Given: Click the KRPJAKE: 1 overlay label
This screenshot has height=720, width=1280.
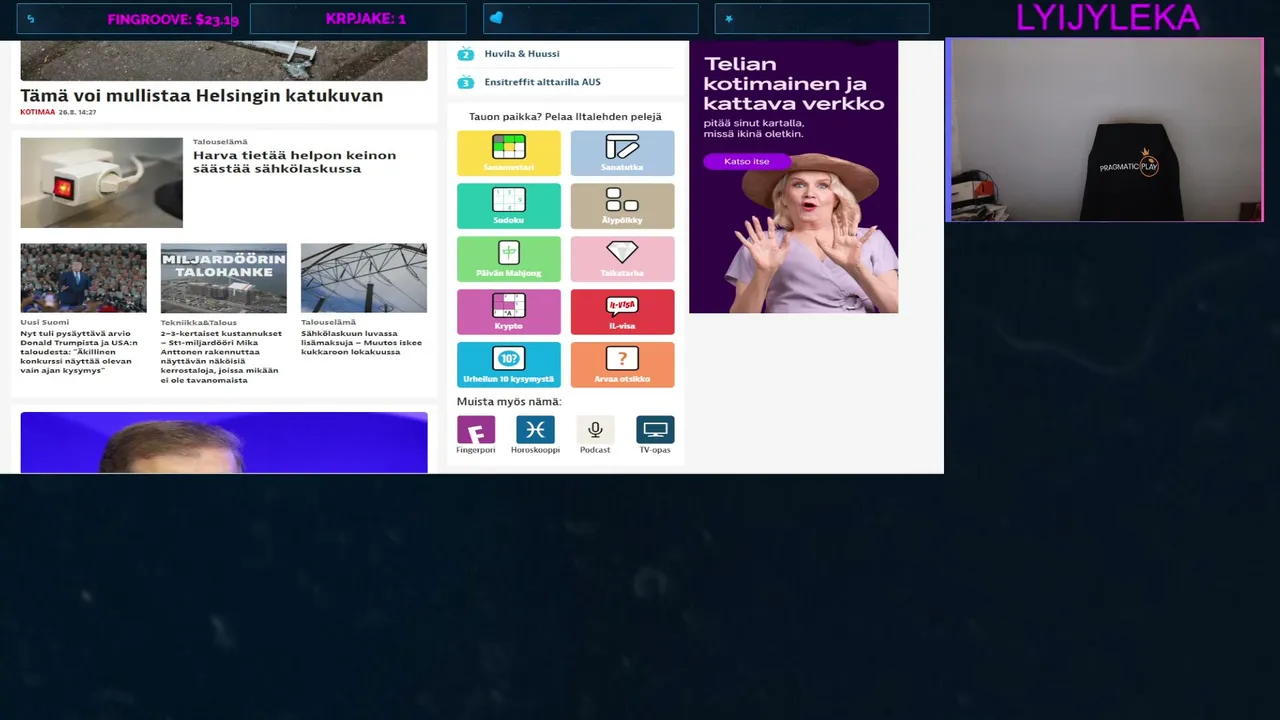Looking at the screenshot, I should coord(366,19).
